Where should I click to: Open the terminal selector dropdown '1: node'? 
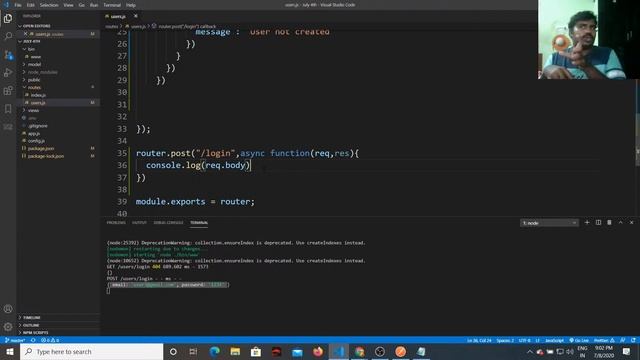point(549,223)
